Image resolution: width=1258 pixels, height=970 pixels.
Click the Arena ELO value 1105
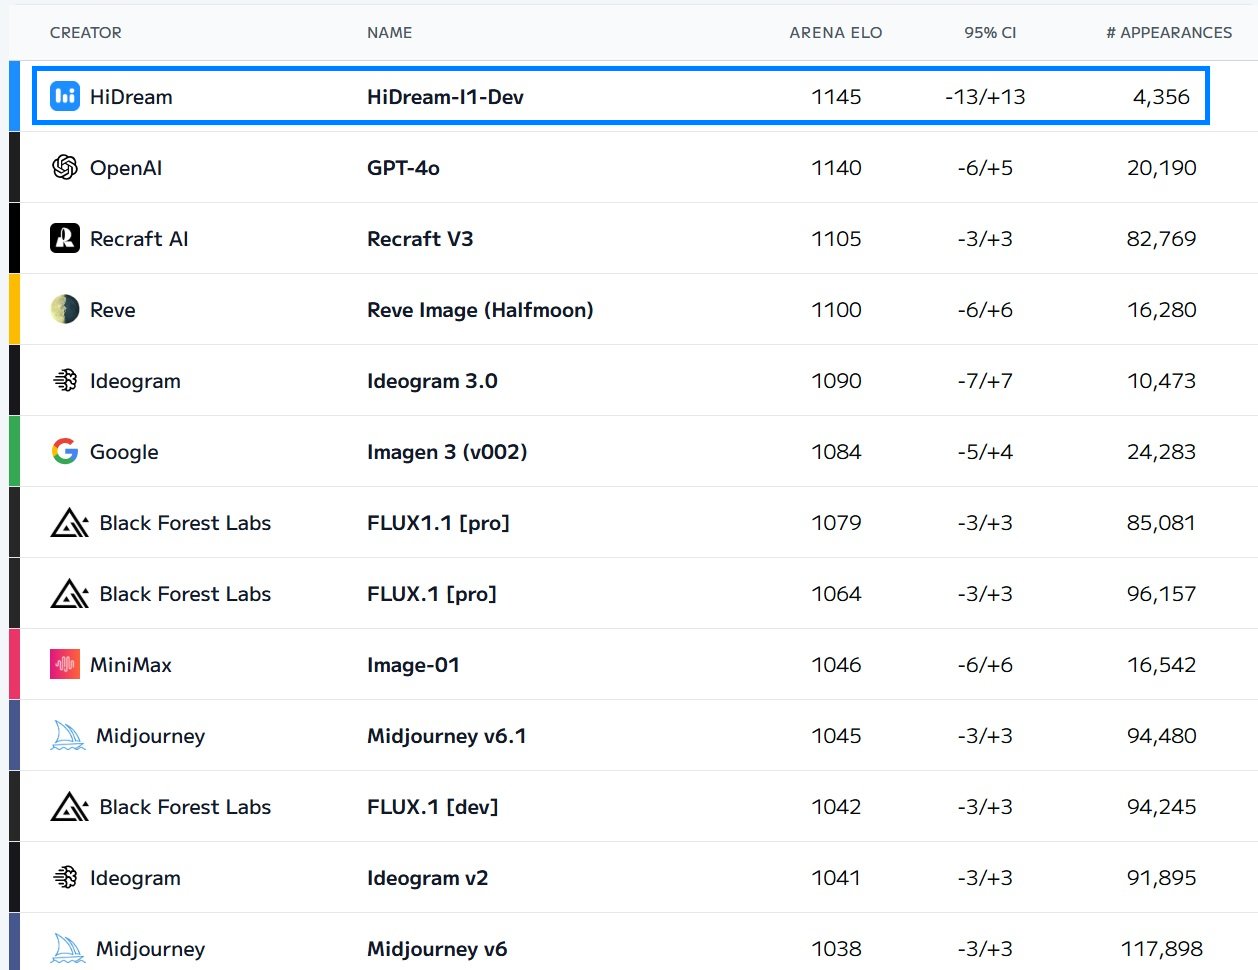pyautogui.click(x=836, y=239)
